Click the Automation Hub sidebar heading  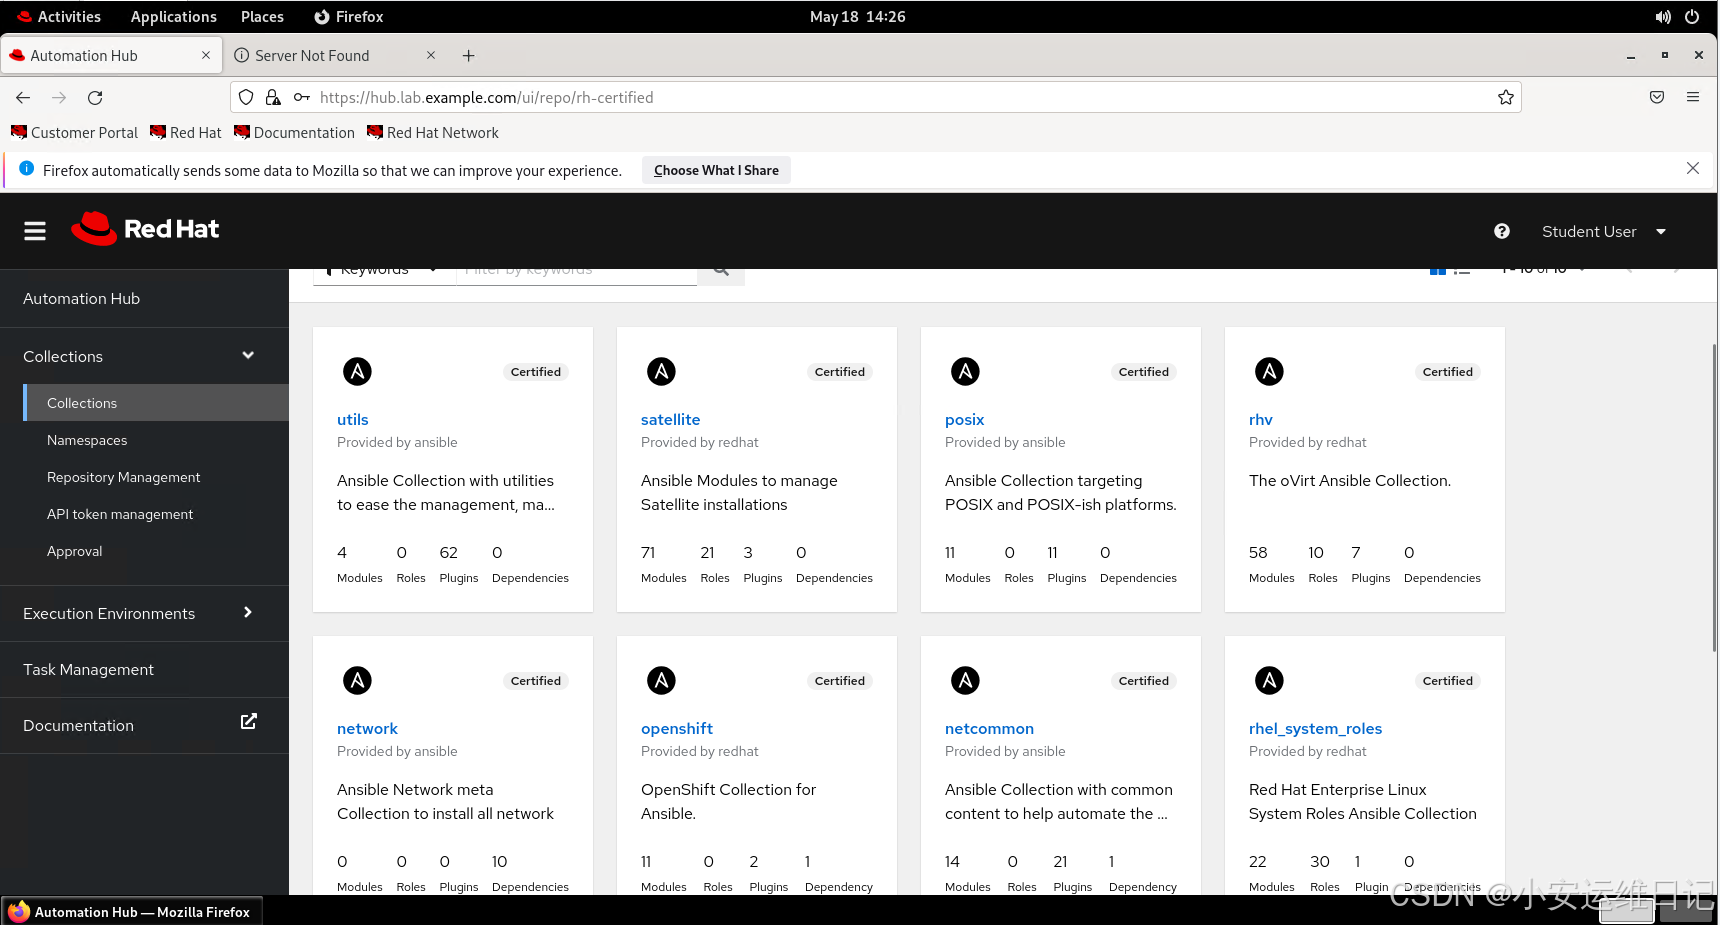click(x=81, y=298)
